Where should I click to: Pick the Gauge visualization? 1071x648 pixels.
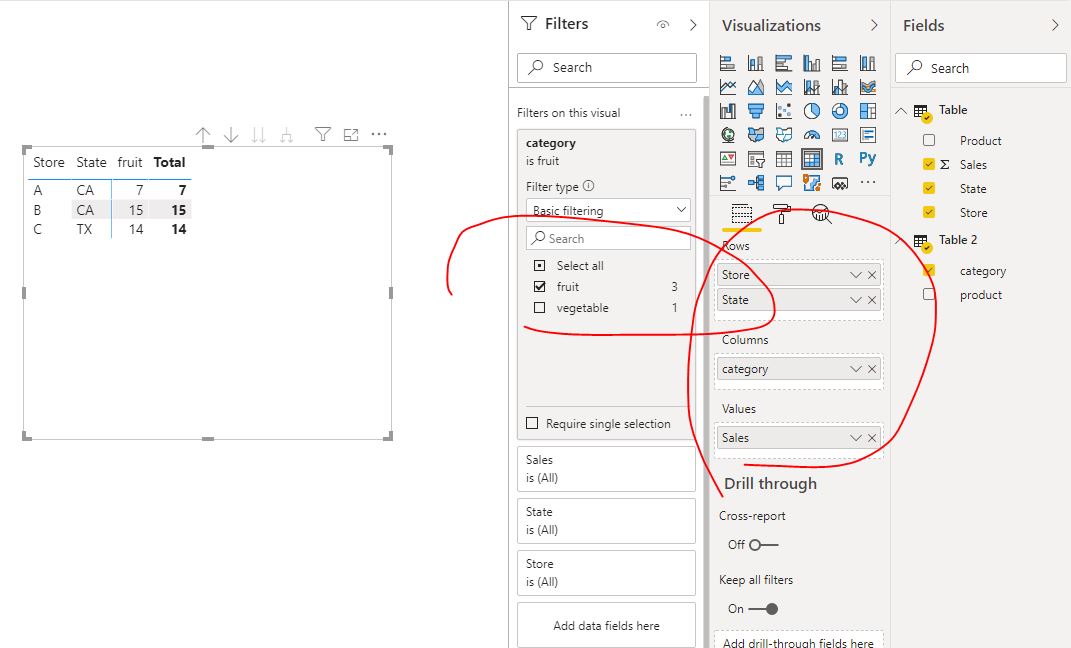pyautogui.click(x=811, y=135)
